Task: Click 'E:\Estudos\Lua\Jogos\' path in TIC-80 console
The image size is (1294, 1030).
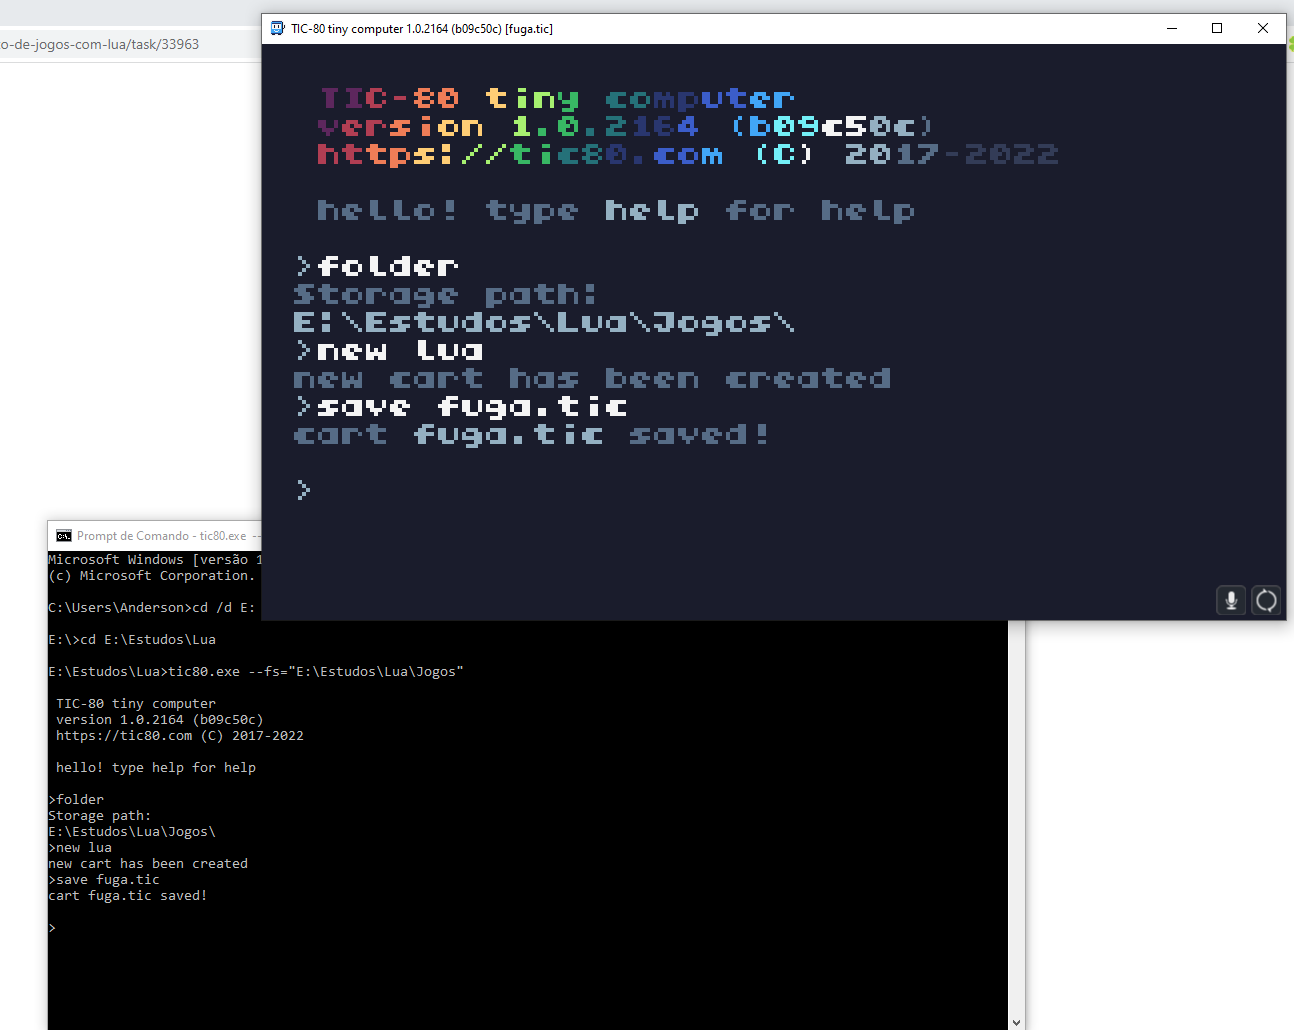Action: 544,322
